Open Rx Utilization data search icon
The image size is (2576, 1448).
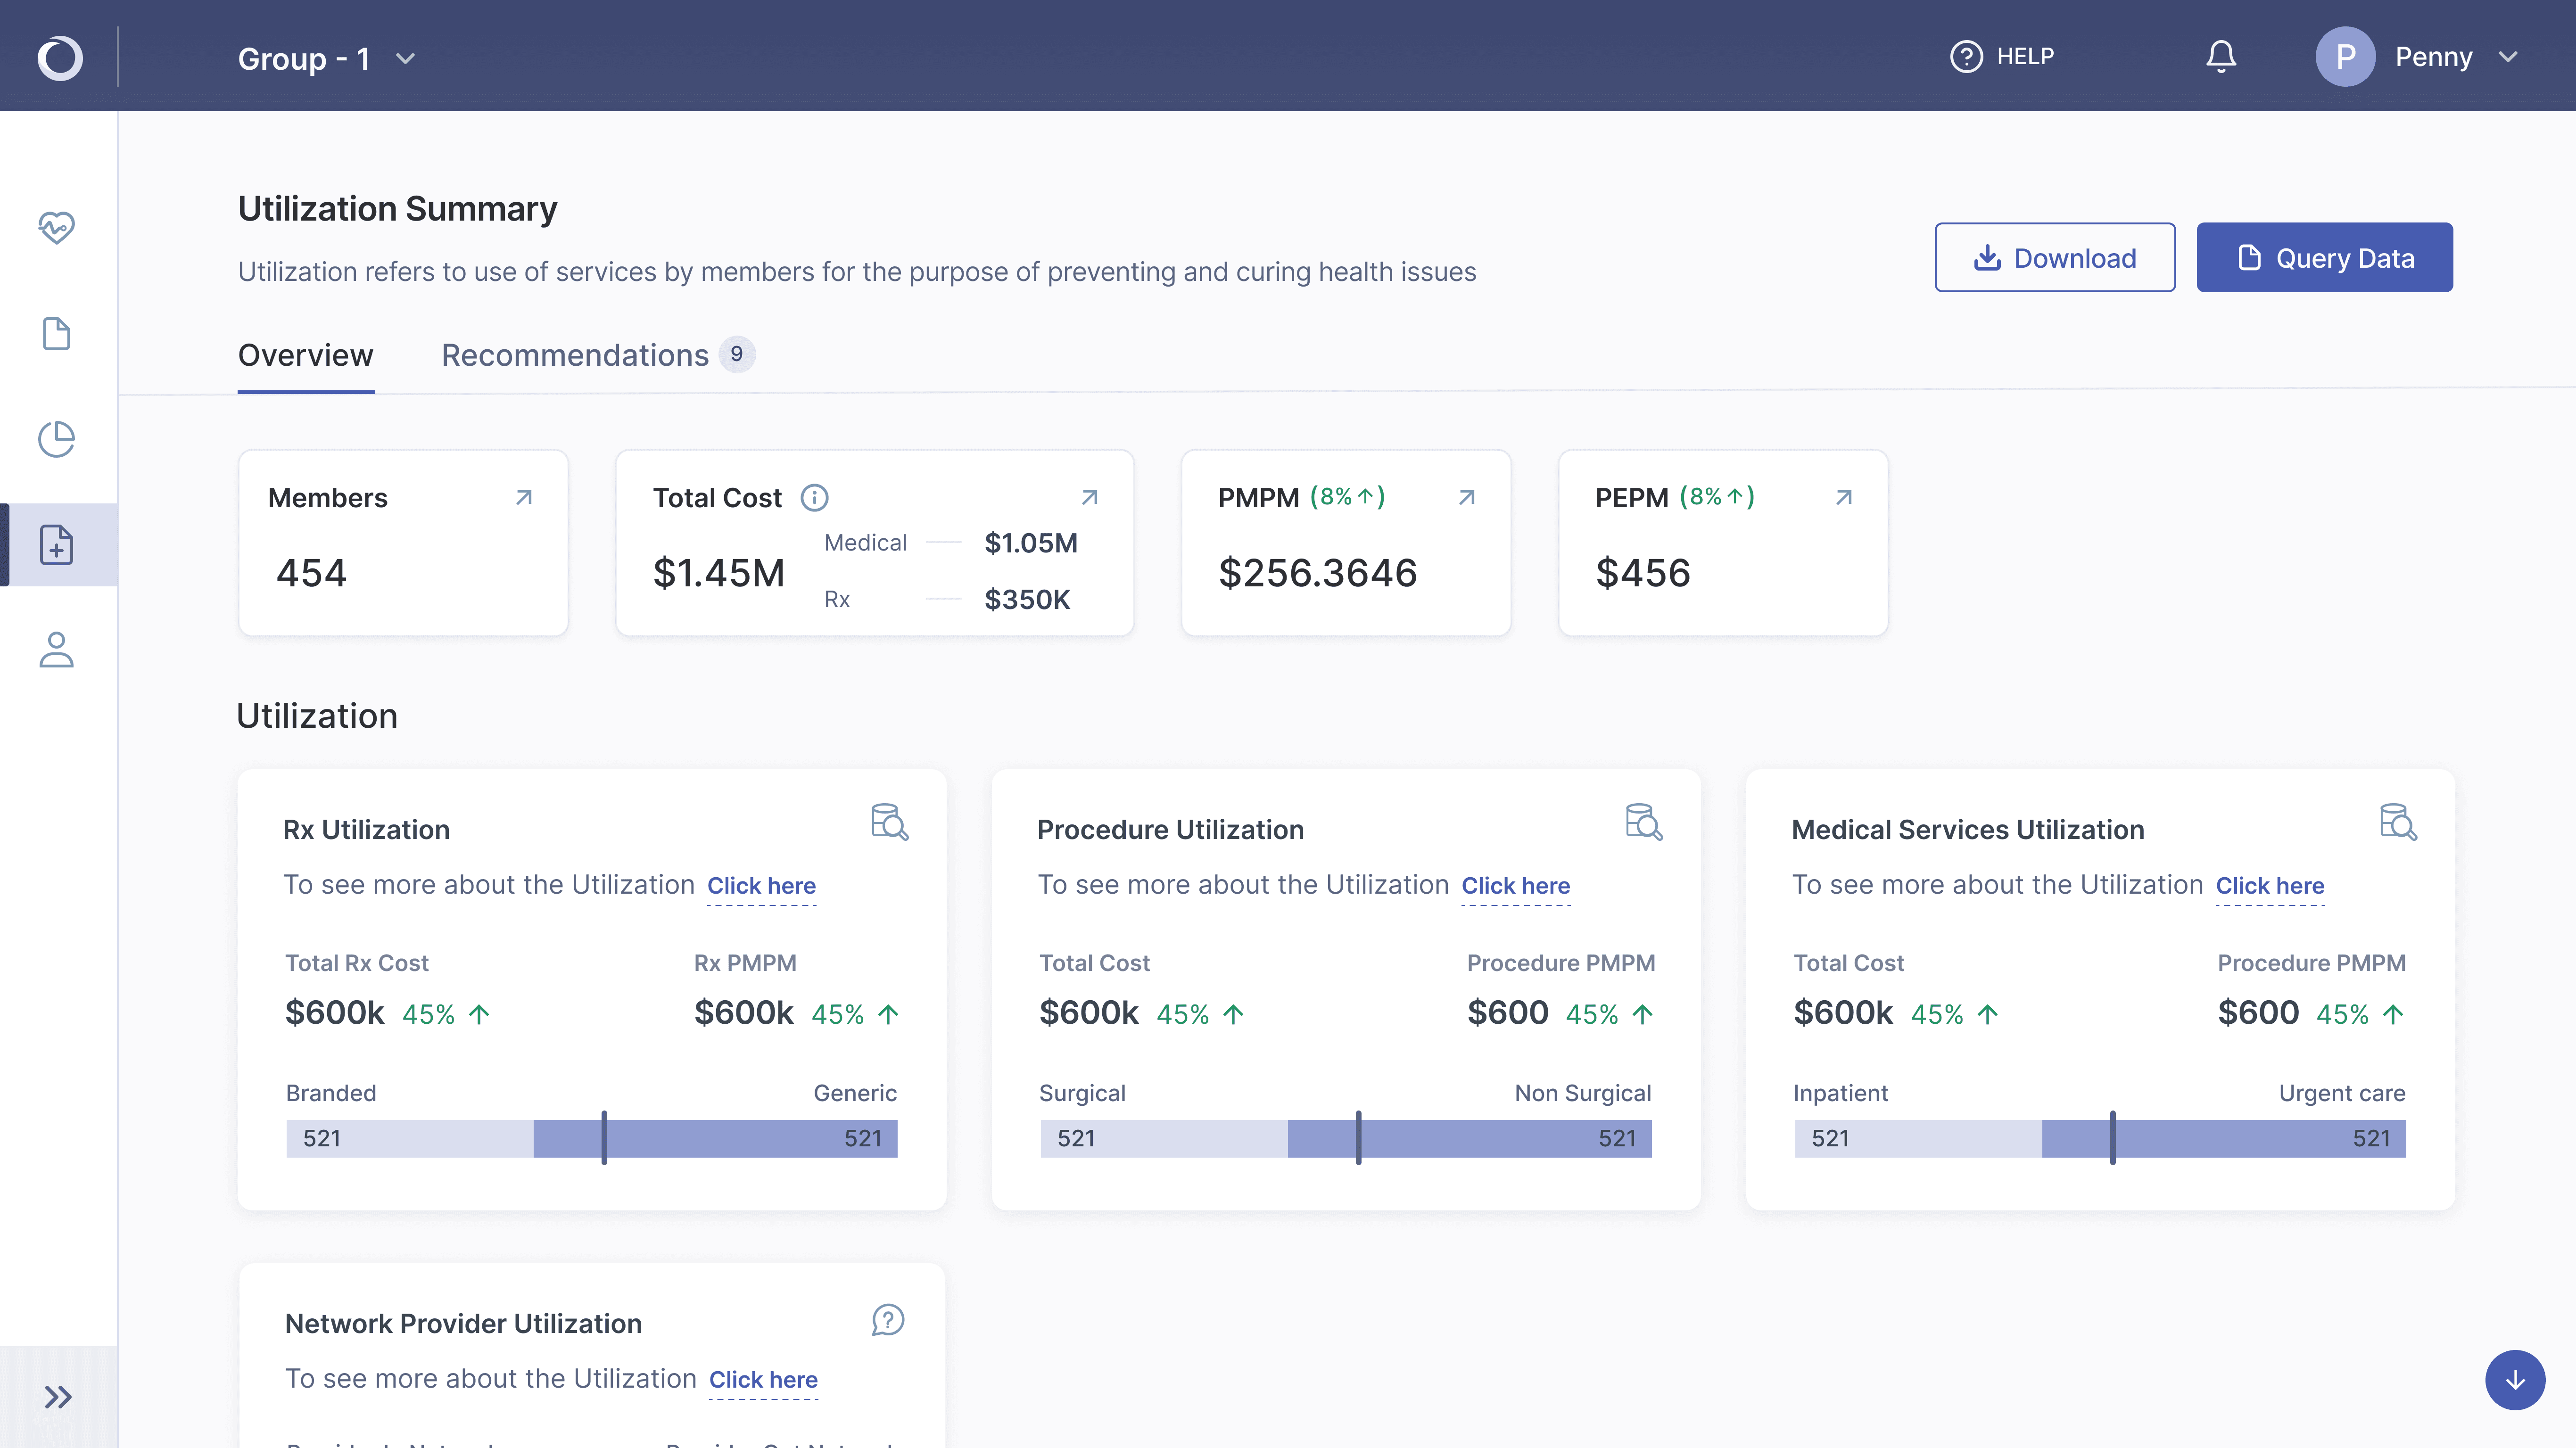point(889,821)
